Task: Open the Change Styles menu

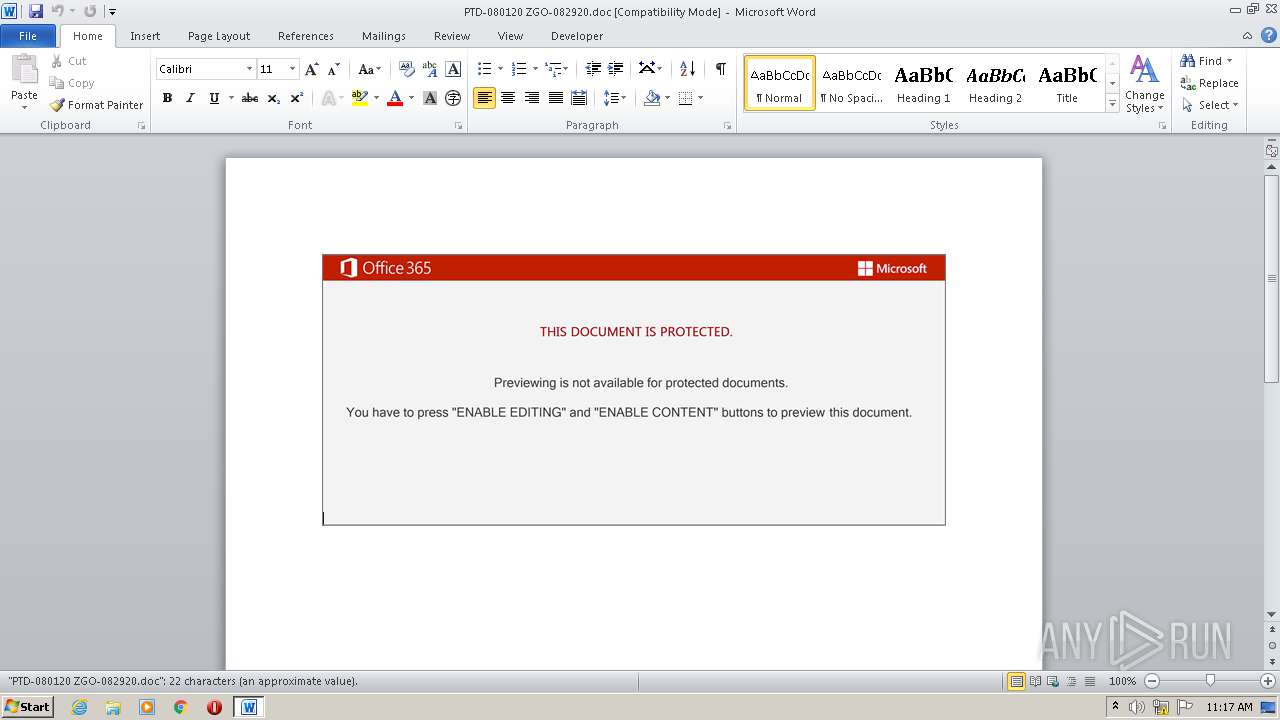Action: (1144, 84)
